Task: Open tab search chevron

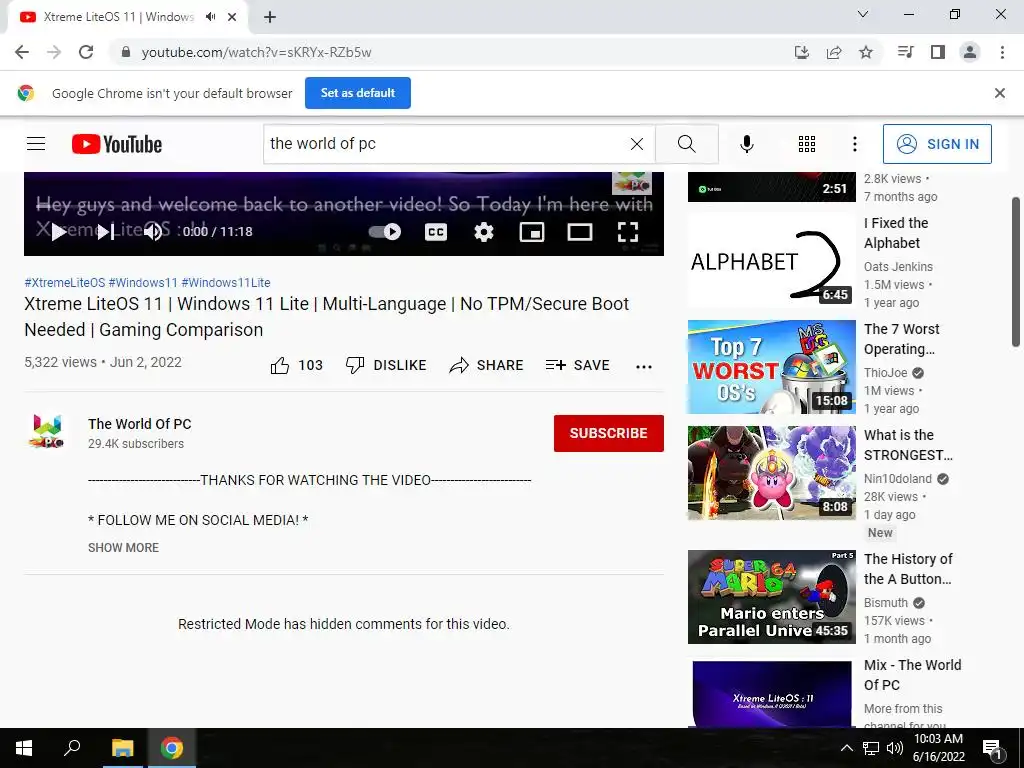Action: [x=863, y=14]
